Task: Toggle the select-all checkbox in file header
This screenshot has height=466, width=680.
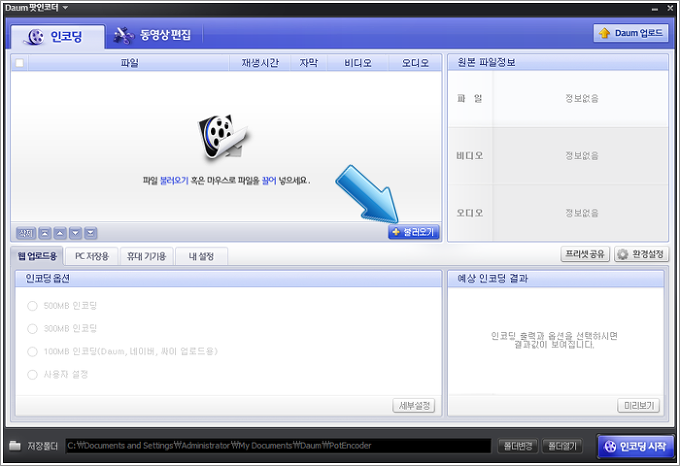Action: pos(20,63)
